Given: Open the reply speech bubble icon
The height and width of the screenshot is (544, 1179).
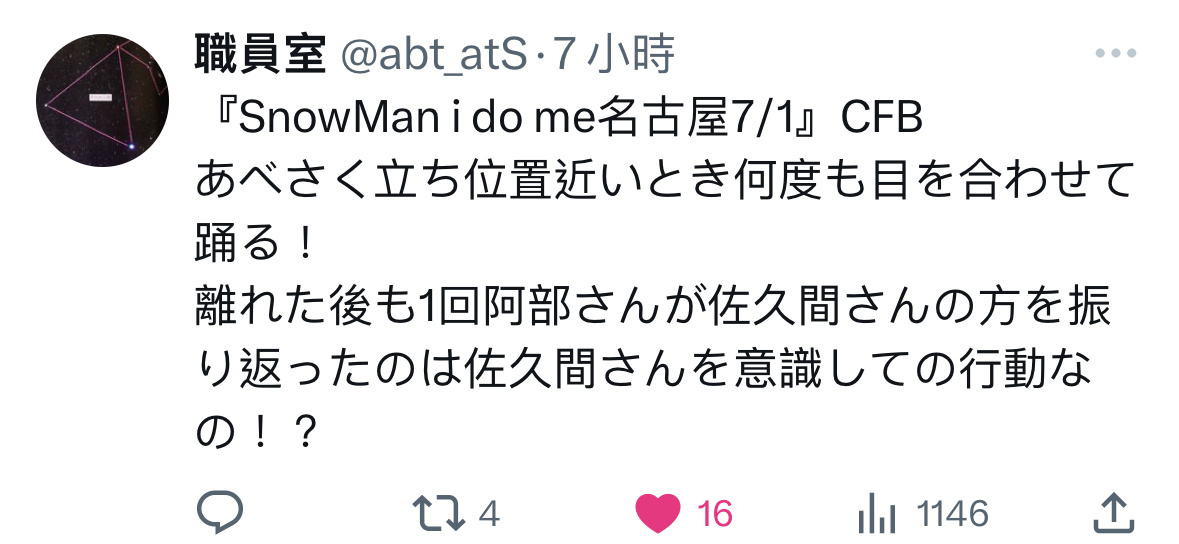Looking at the screenshot, I should [220, 513].
